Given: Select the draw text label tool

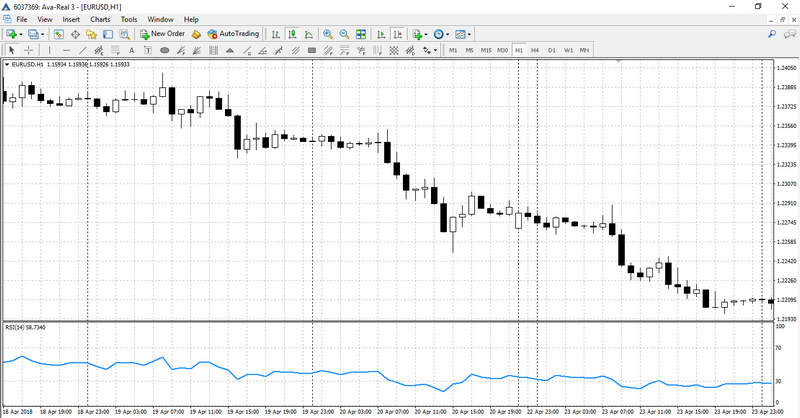Looking at the screenshot, I should [132, 50].
